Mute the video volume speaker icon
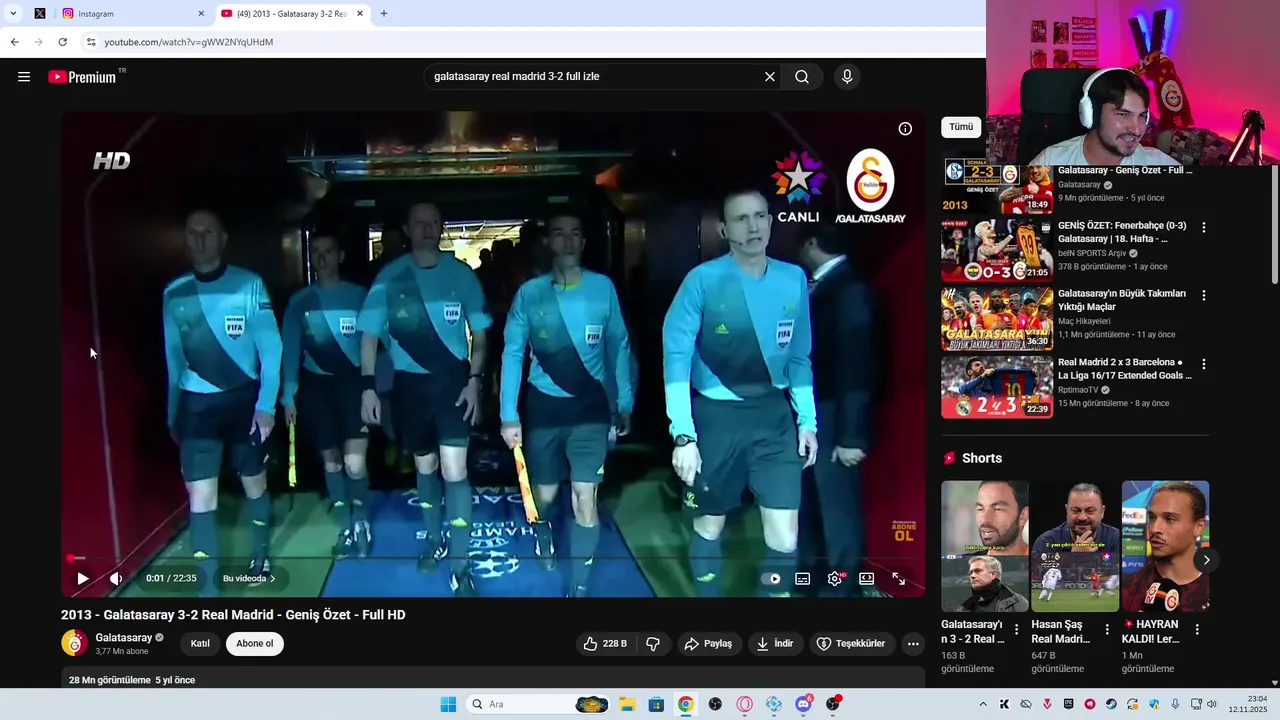This screenshot has height=720, width=1280. [x=116, y=578]
